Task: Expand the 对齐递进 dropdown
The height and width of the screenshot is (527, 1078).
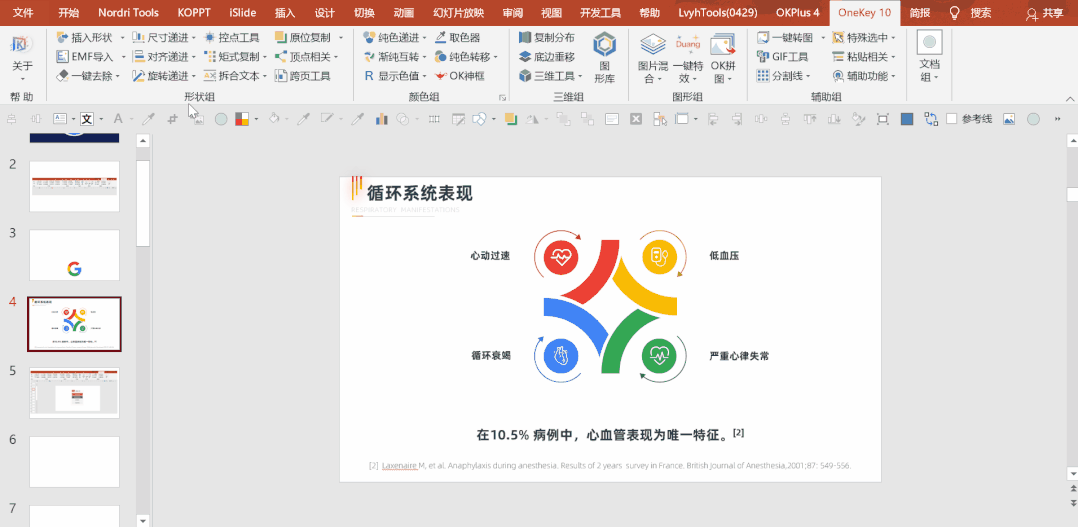Action: [194, 57]
